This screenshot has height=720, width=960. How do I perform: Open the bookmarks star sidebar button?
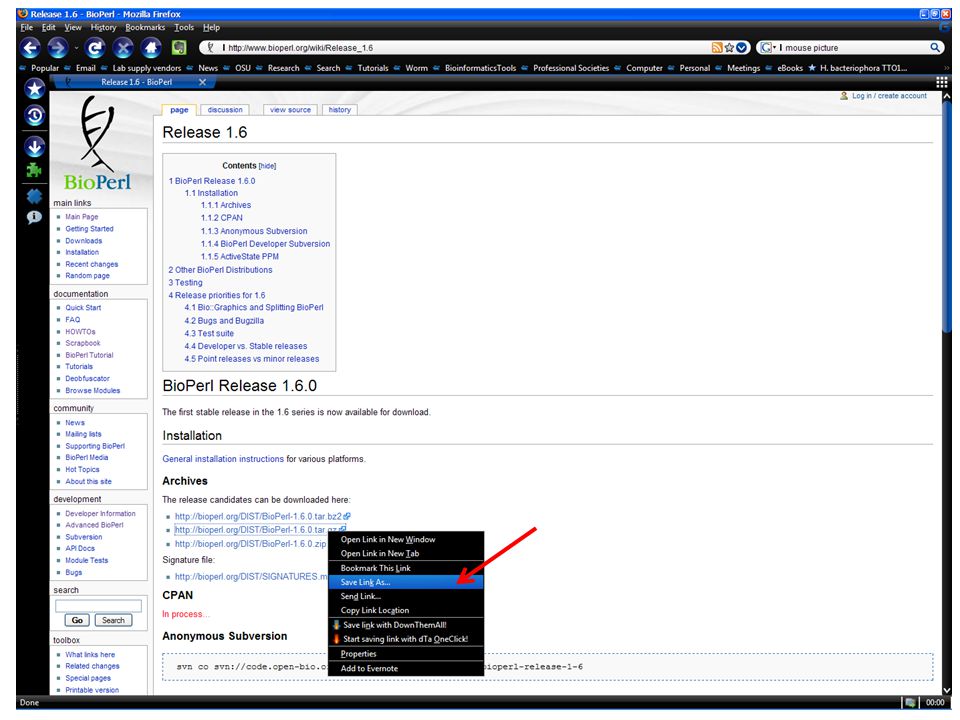(x=35, y=89)
